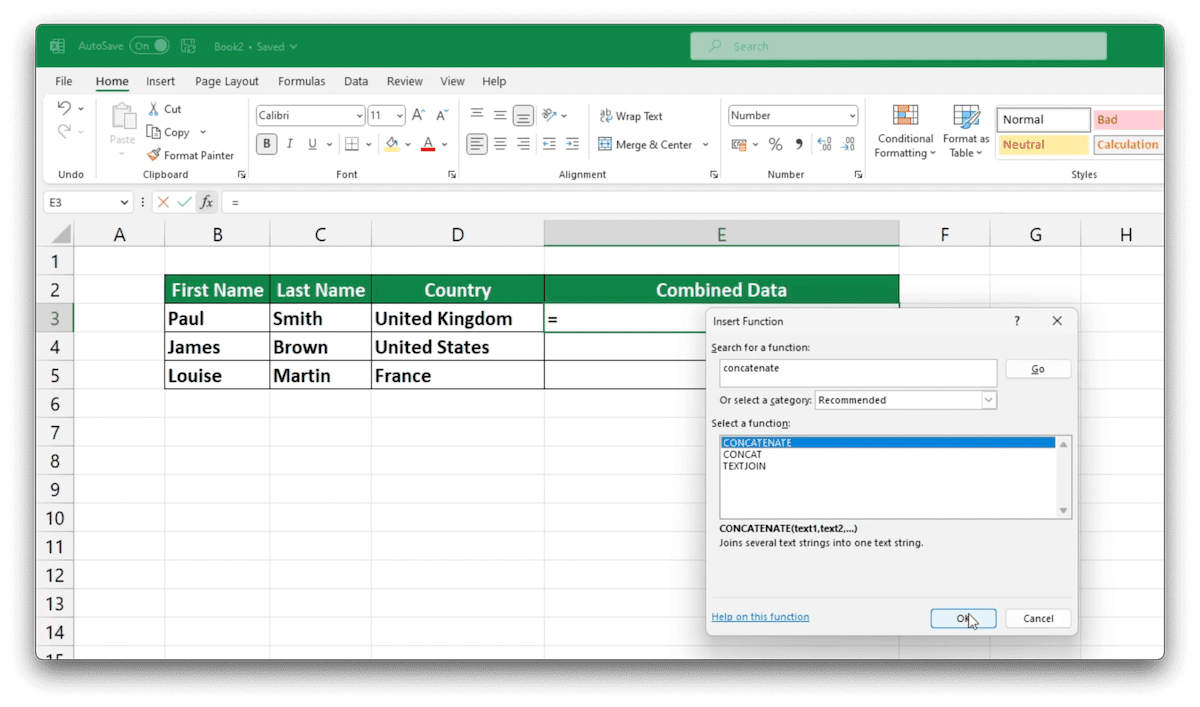Open the Number format dropdown
Viewport: 1200px width, 707px height.
click(852, 116)
